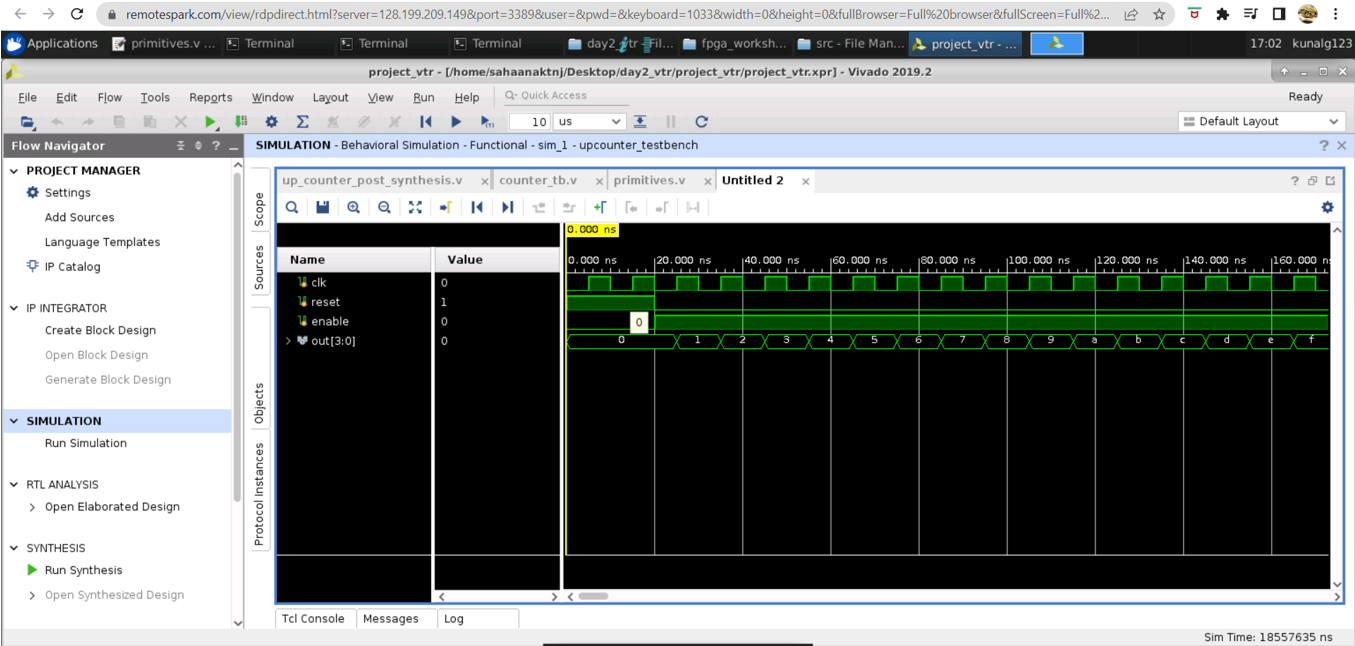Relaunch the simulation with the refresh icon
This screenshot has height=646, width=1355.
(x=701, y=121)
